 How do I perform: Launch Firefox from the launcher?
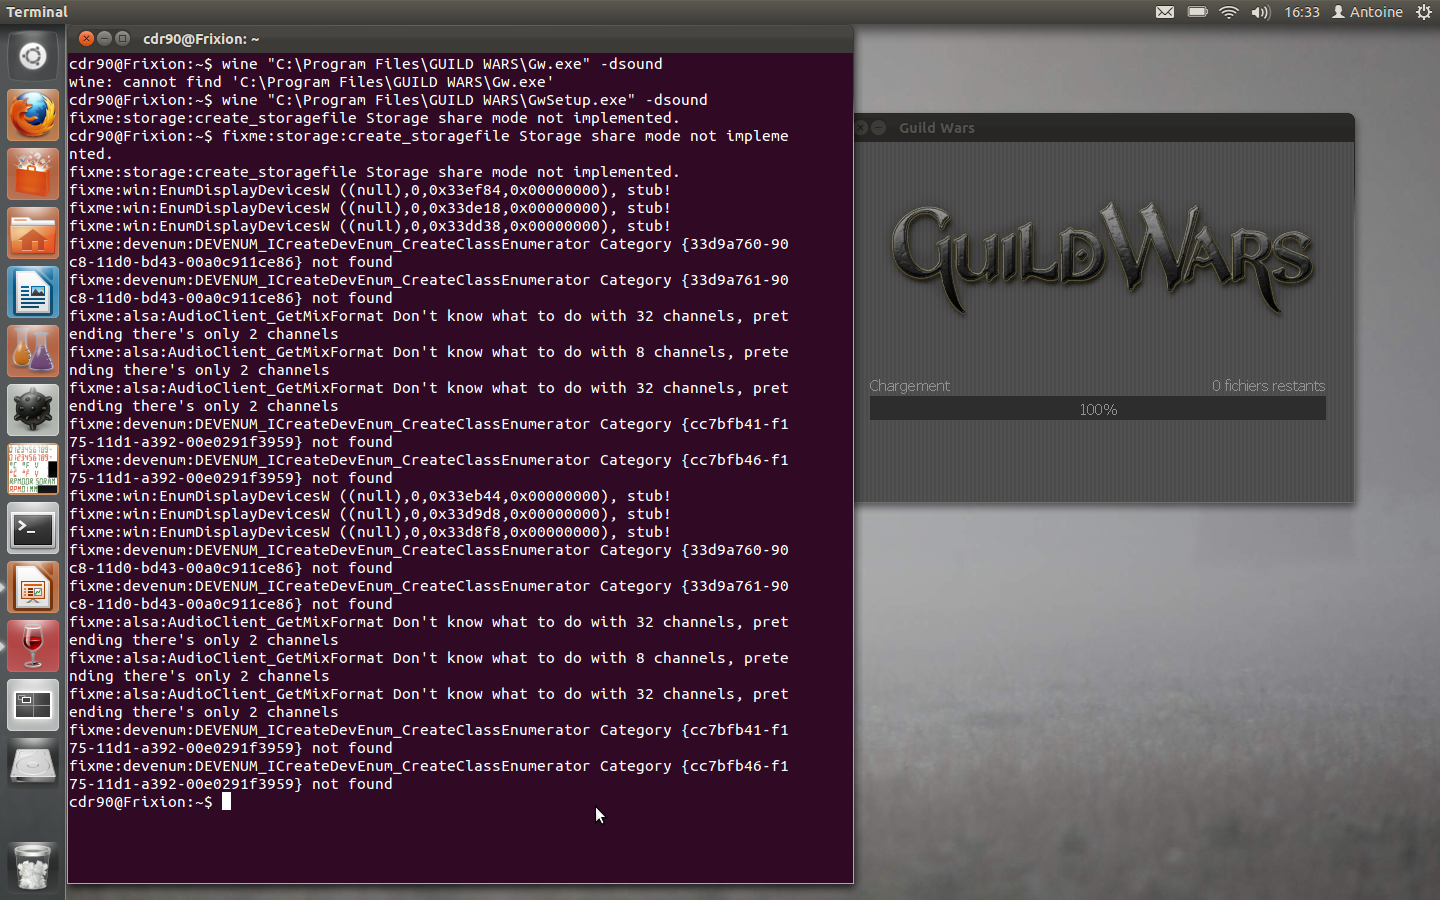[33, 115]
